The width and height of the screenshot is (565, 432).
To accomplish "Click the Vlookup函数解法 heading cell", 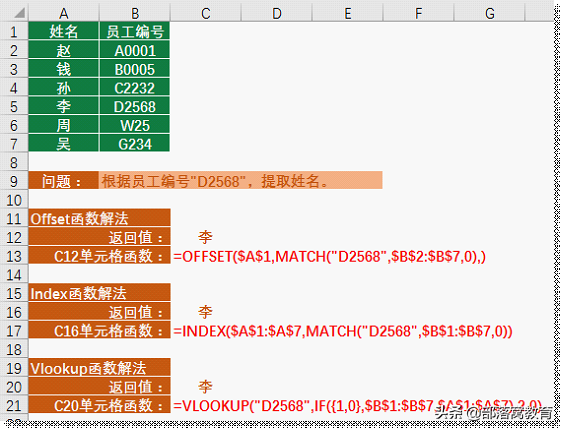I will (99, 368).
